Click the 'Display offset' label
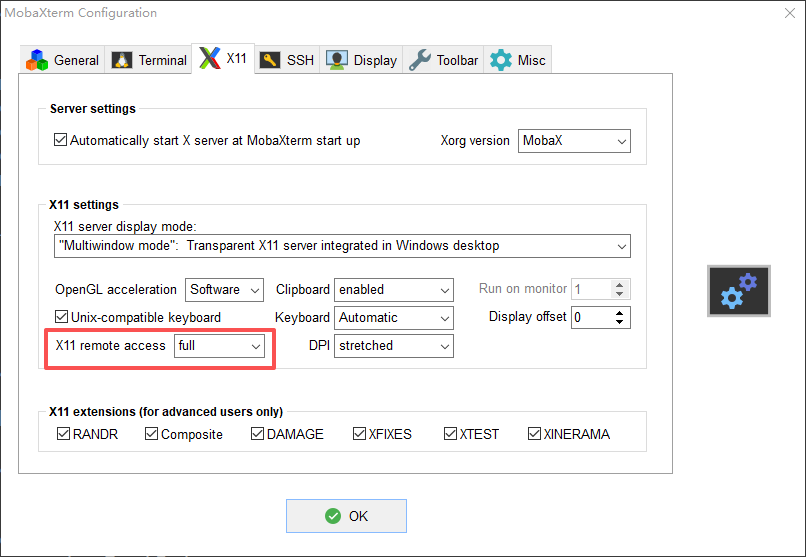This screenshot has height=557, width=806. pyautogui.click(x=527, y=317)
